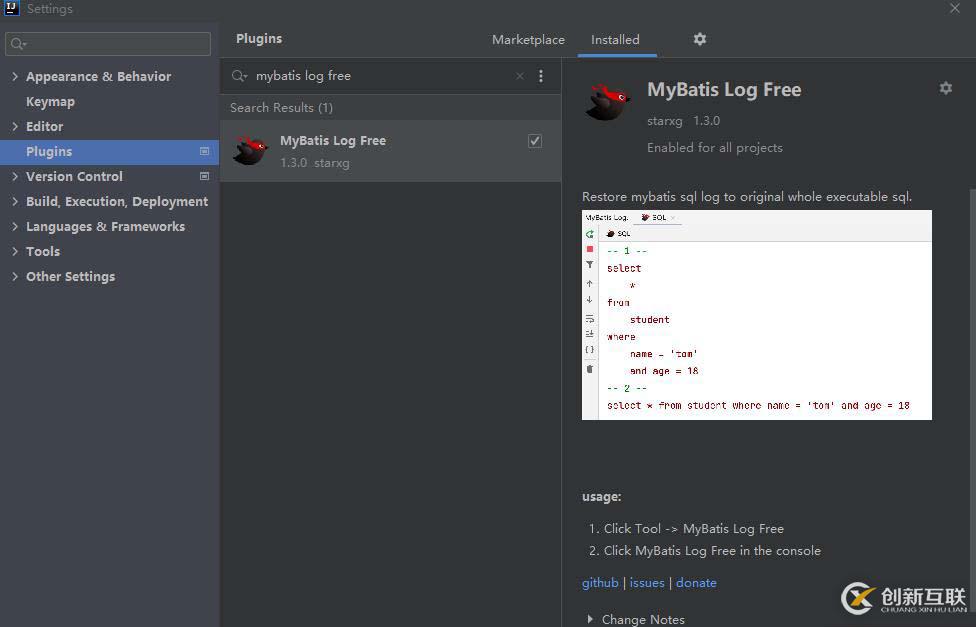Viewport: 976px width, 627px height.
Task: Expand Version Control settings node
Action: tap(15, 176)
